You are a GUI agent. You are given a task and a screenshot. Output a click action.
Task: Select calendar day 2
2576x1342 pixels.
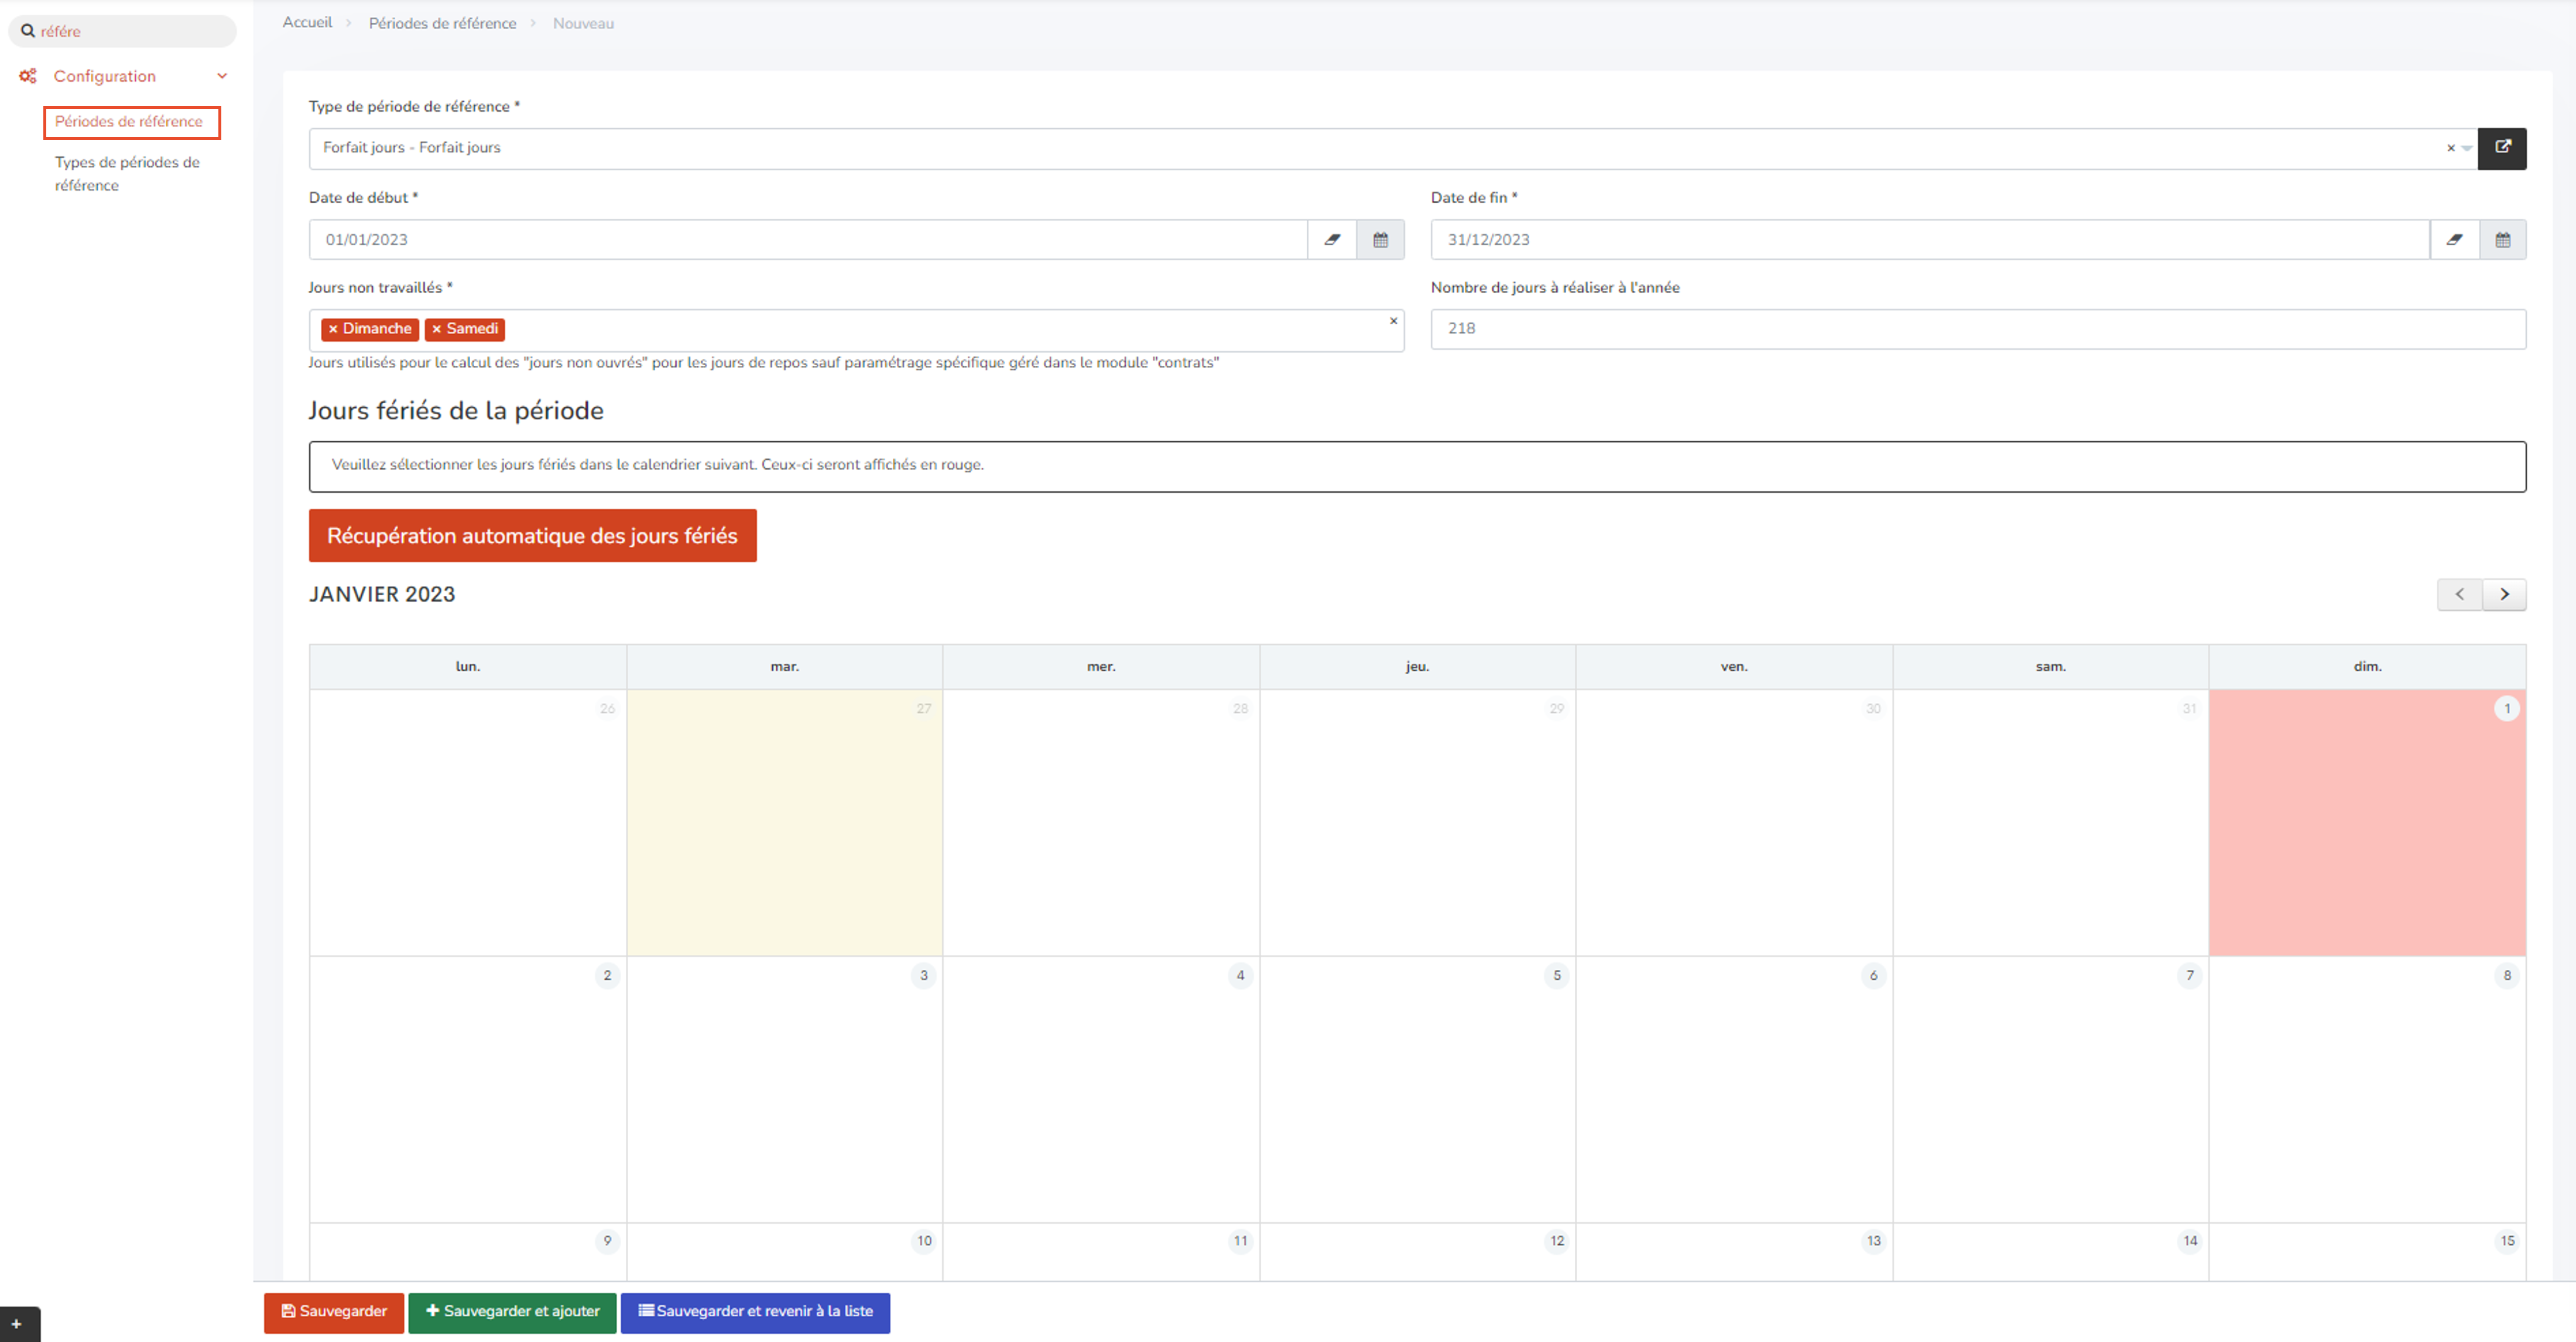pos(468,1089)
